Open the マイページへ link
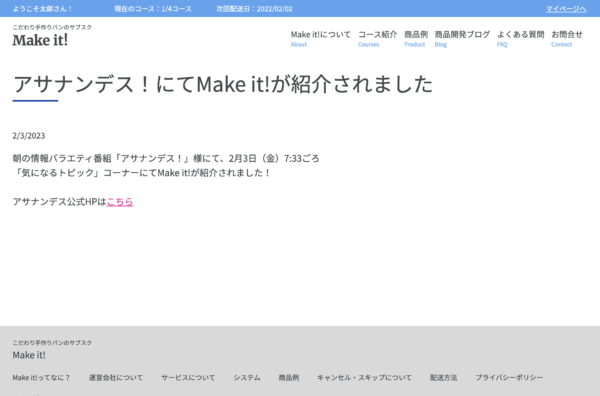Image resolution: width=600 pixels, height=396 pixels. [x=566, y=9]
